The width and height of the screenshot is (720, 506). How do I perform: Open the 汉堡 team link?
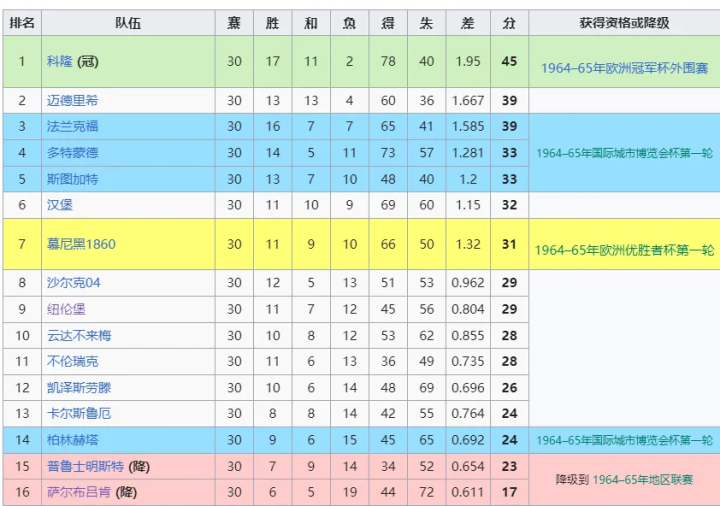59,205
